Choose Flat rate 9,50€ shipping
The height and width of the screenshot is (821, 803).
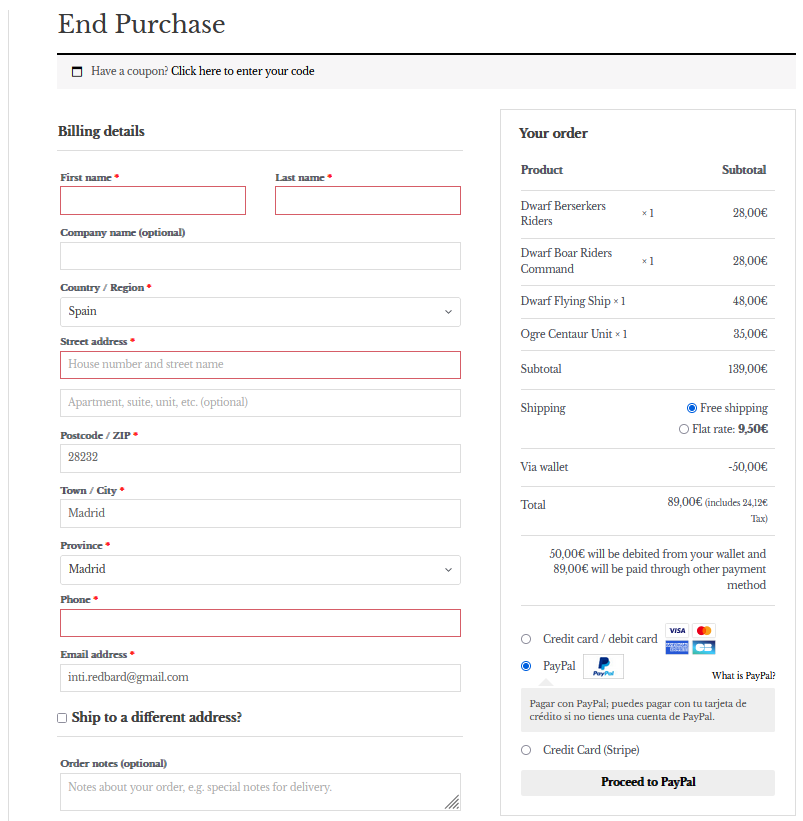click(684, 429)
